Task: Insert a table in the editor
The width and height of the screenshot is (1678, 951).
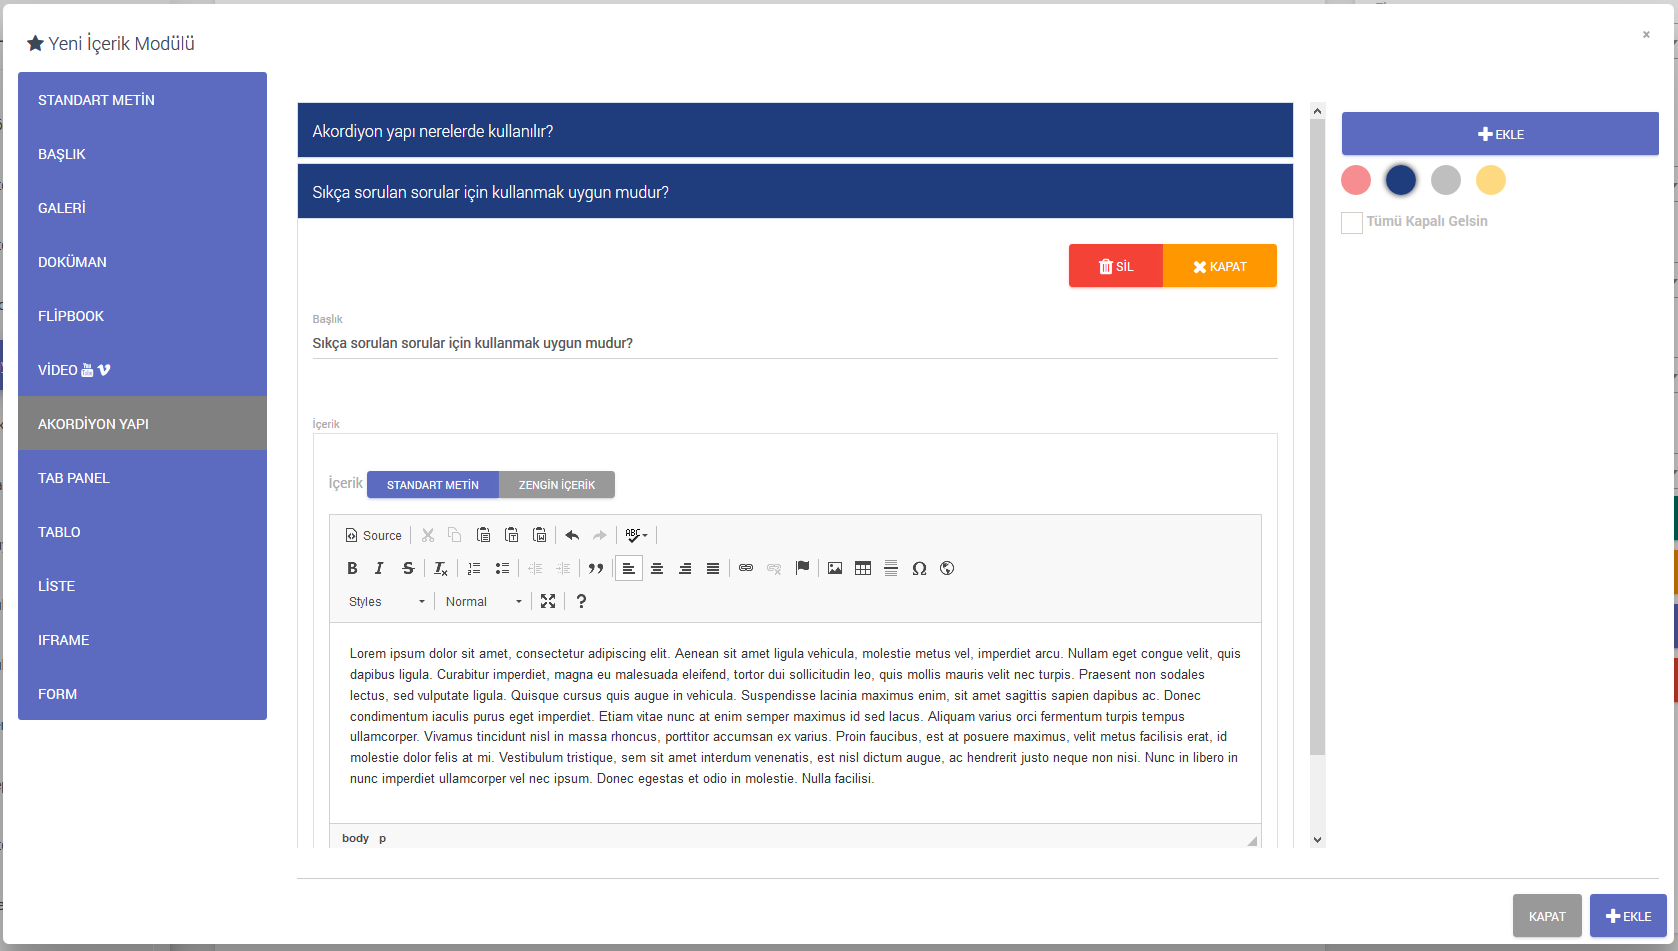Action: click(x=863, y=568)
